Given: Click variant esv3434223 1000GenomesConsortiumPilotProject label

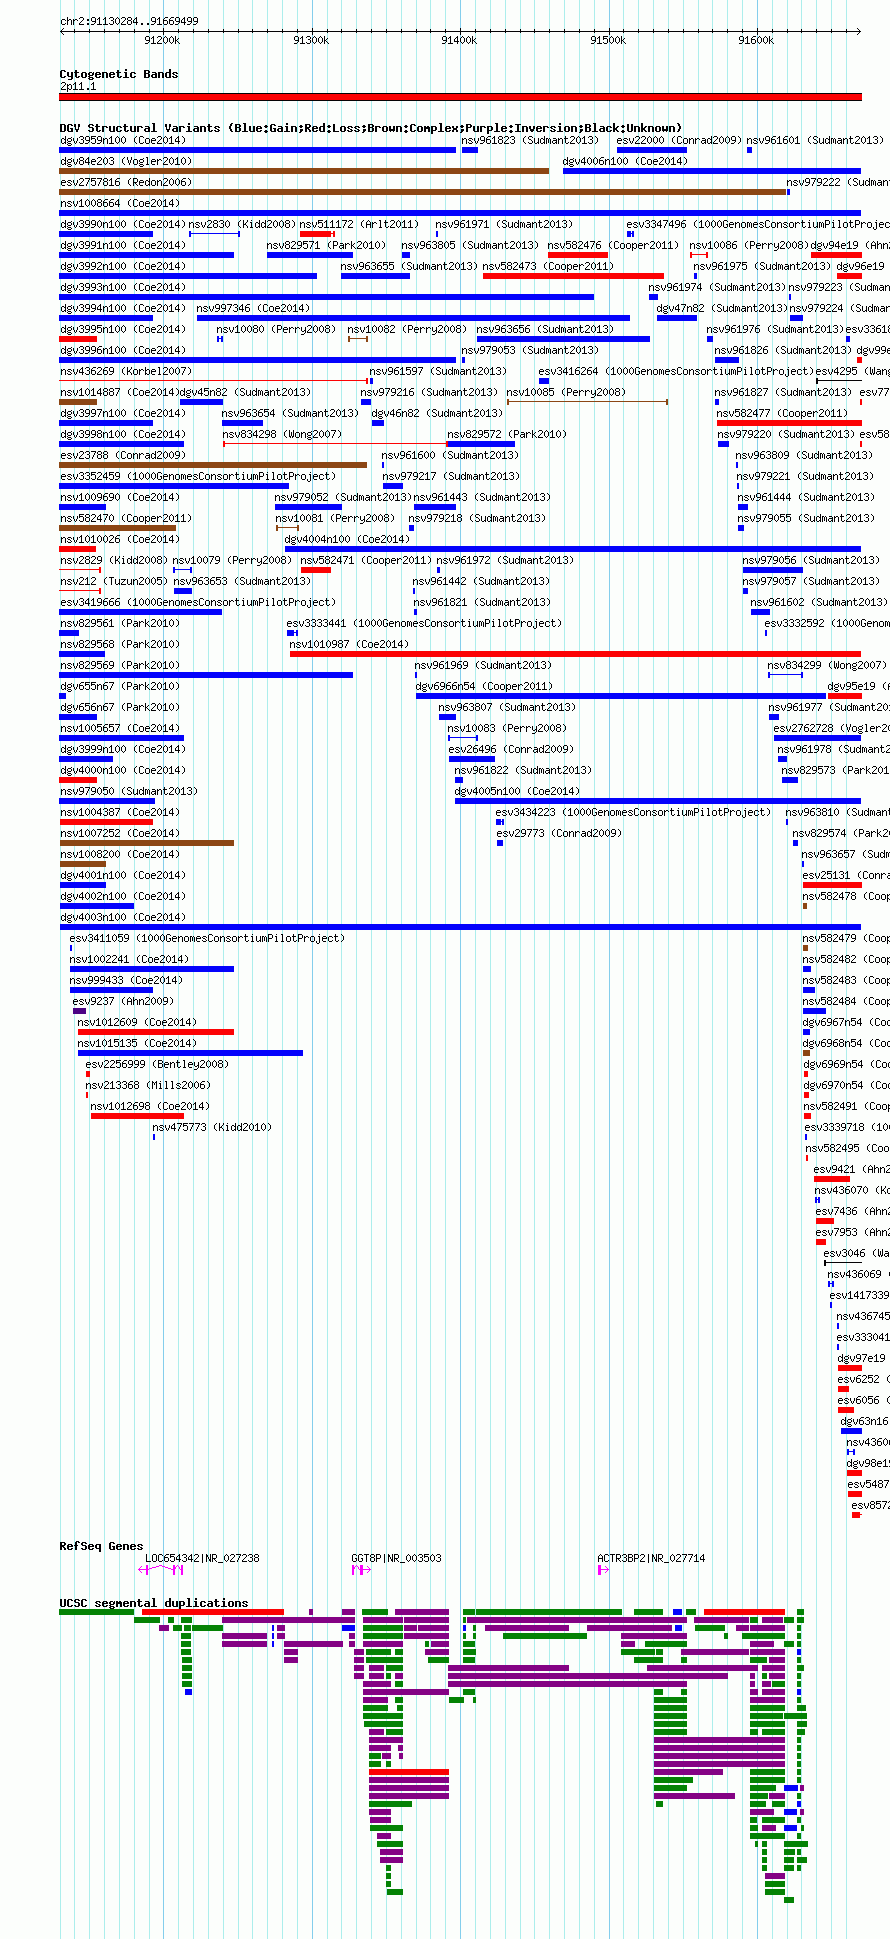Looking at the screenshot, I should click(633, 812).
